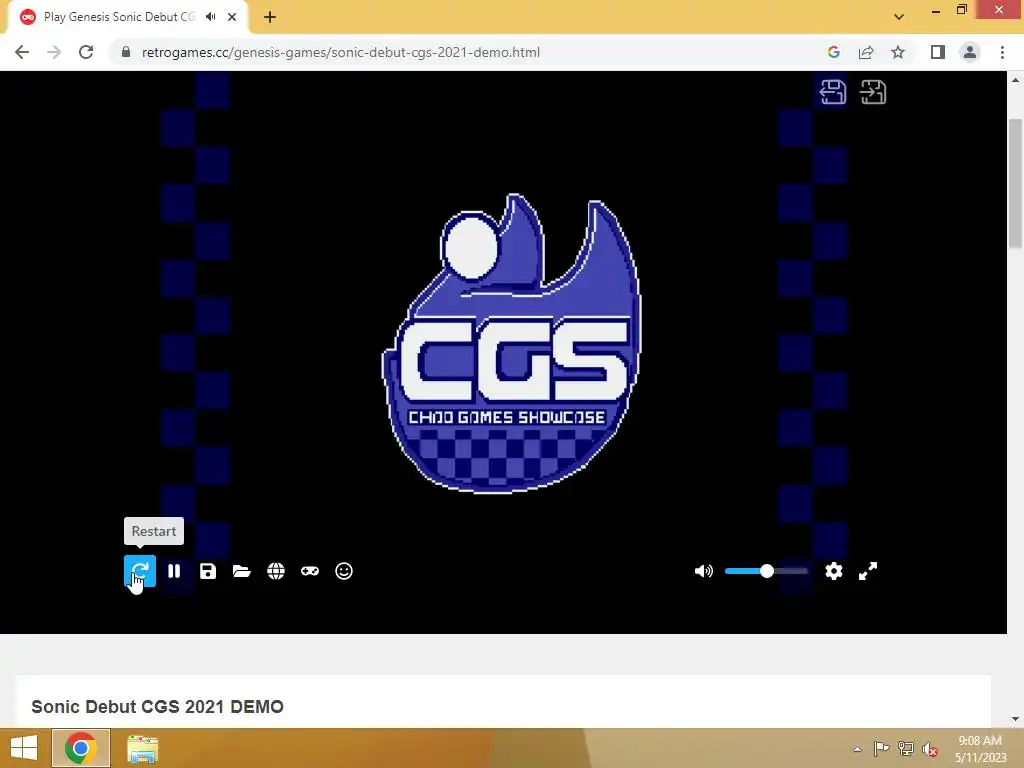Toggle browser side panel
The image size is (1024, 768).
[938, 52]
